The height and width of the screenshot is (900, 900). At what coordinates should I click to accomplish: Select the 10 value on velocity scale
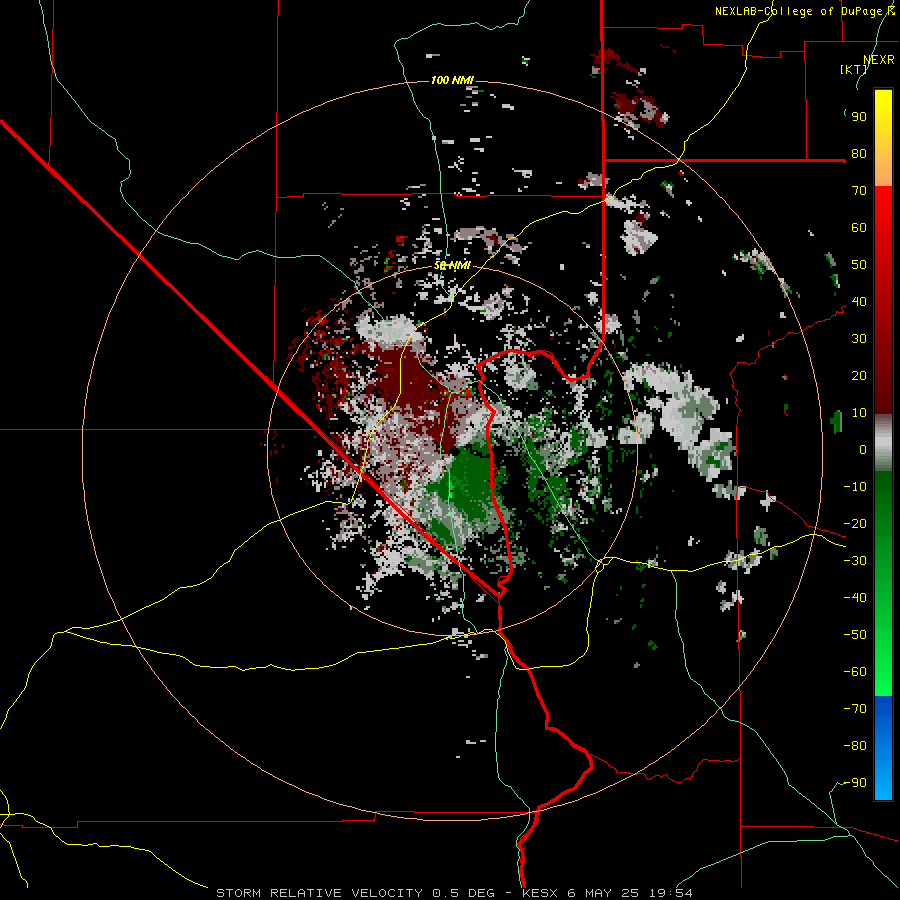coord(859,413)
